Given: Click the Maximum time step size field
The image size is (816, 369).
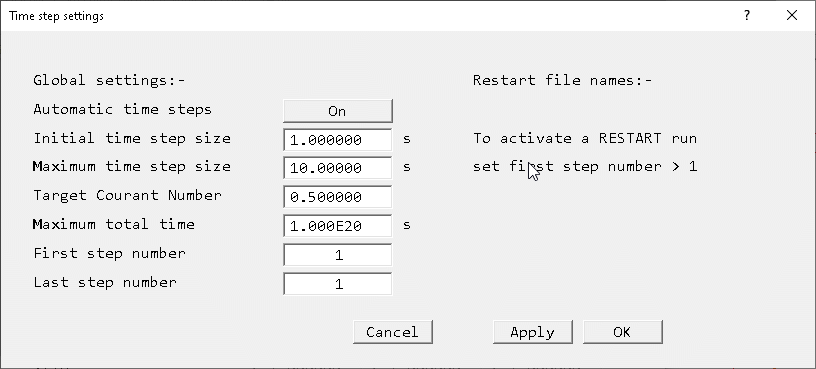Looking at the screenshot, I should 338,168.
